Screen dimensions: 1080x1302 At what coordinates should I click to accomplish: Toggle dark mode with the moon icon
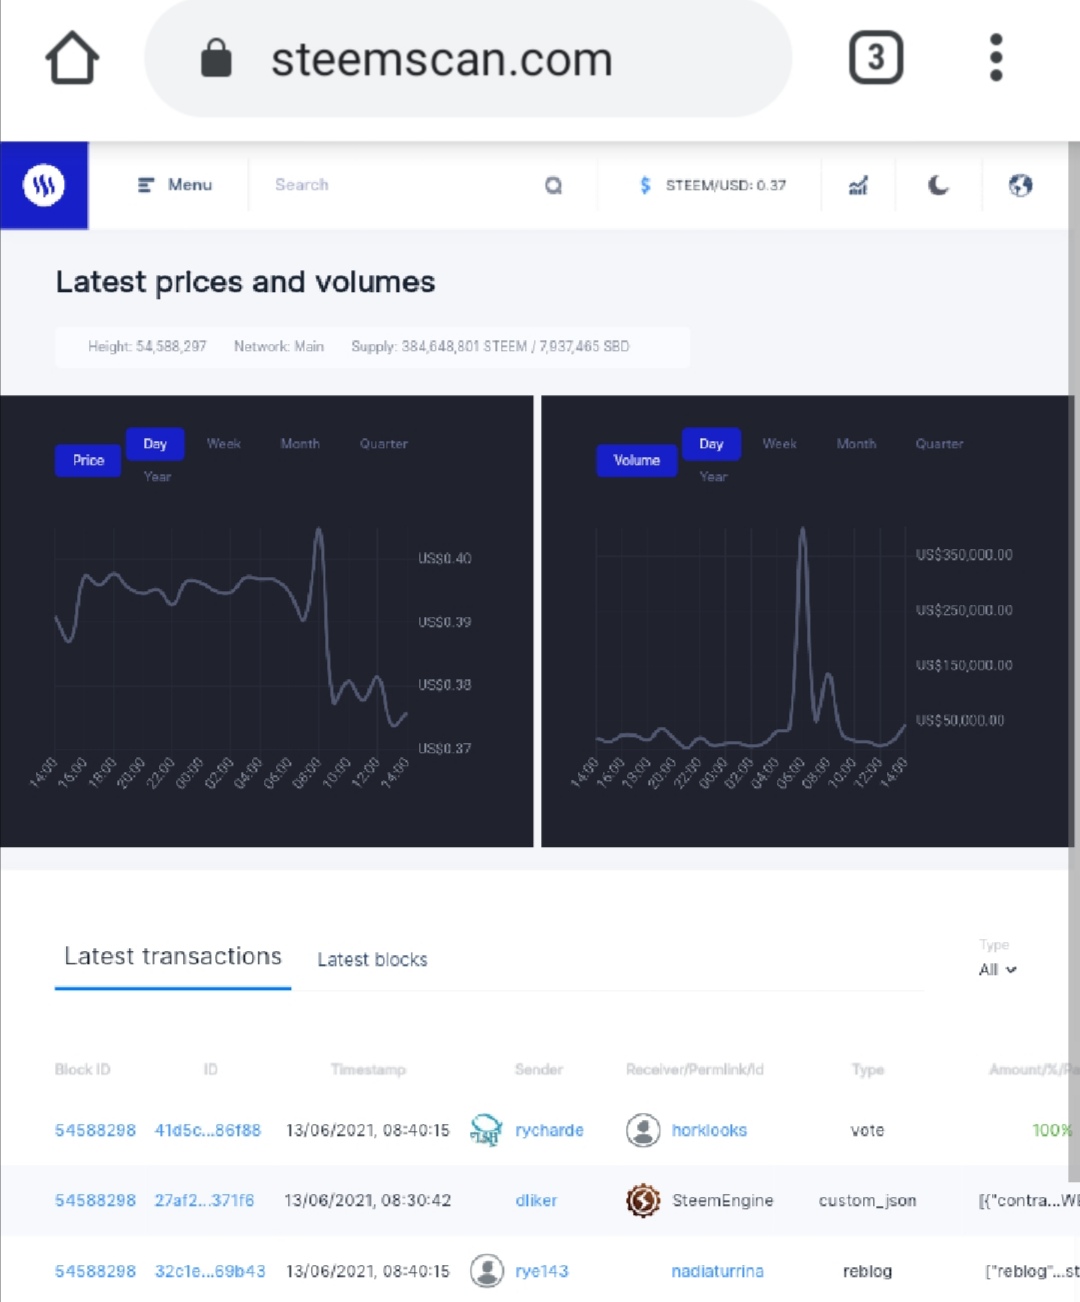(x=937, y=185)
